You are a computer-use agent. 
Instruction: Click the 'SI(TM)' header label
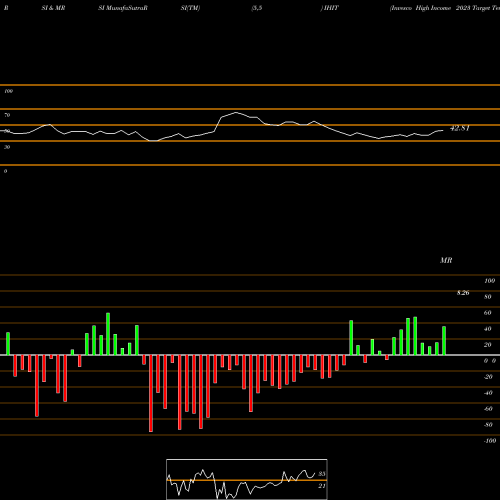pos(190,8)
